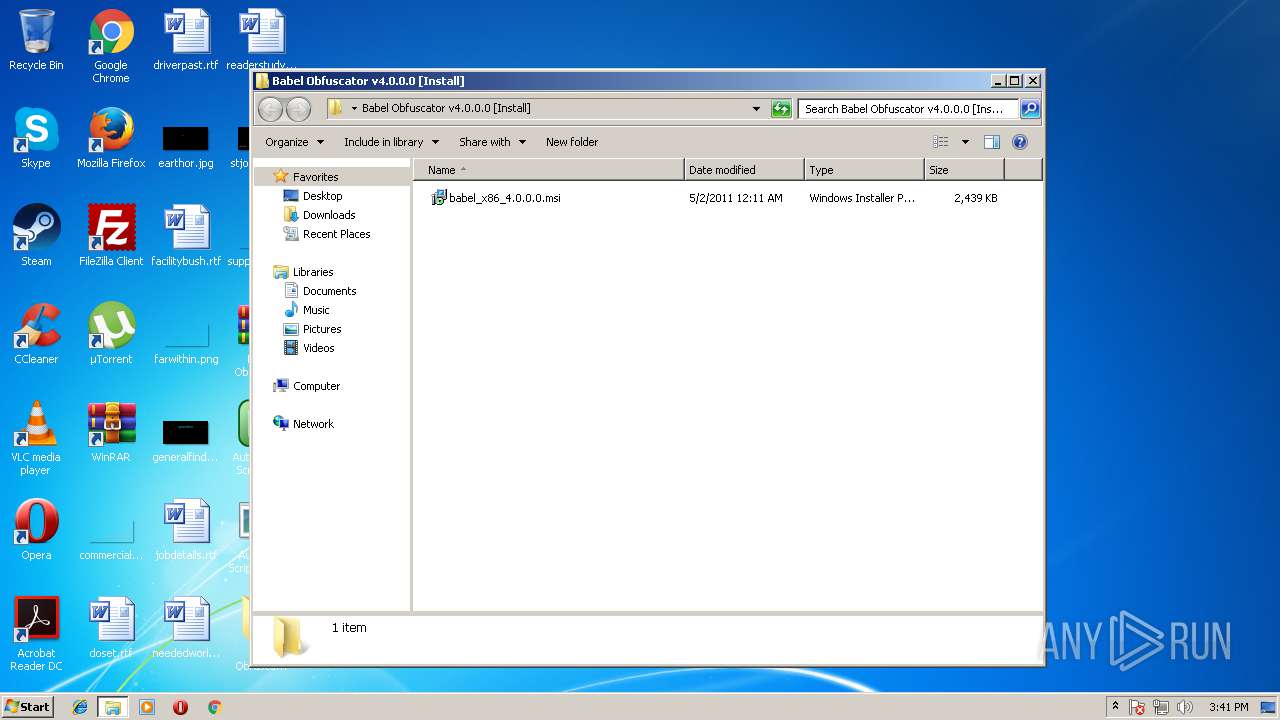Viewport: 1280px width, 720px height.
Task: Select the WinRAR desktop shortcut
Action: pyautogui.click(x=111, y=432)
